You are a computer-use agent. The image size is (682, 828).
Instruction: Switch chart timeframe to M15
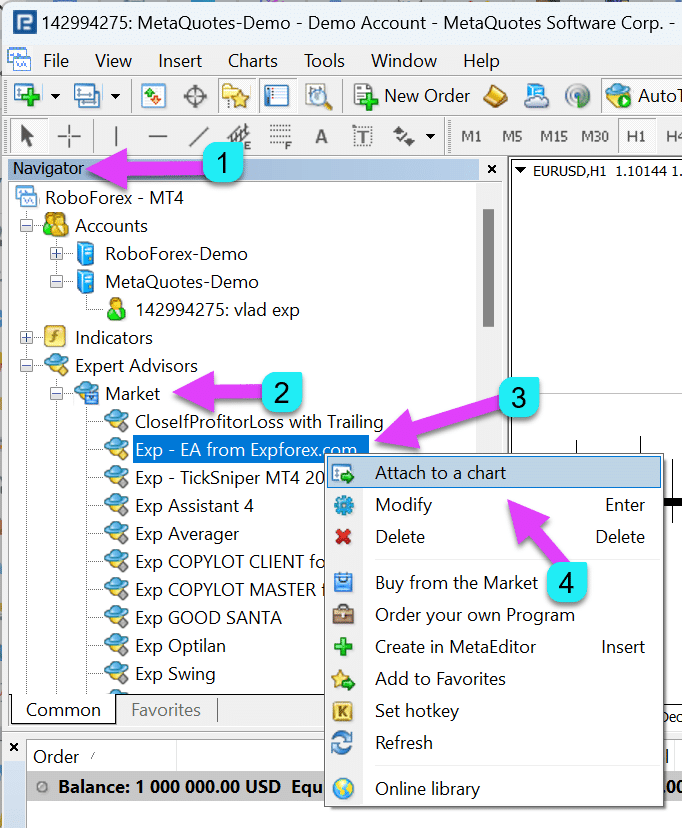click(553, 136)
